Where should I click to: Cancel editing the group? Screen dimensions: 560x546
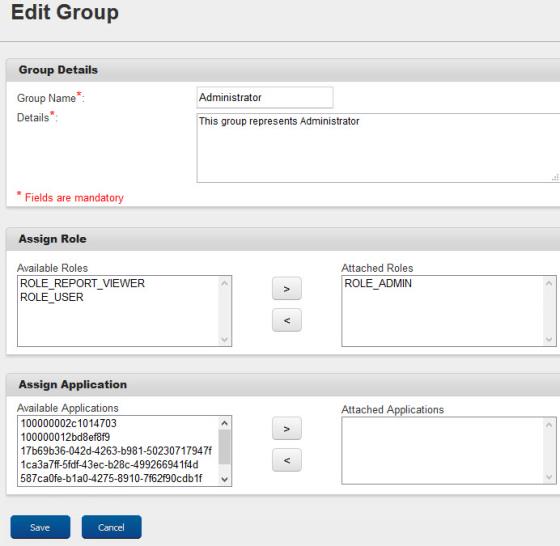(x=111, y=527)
